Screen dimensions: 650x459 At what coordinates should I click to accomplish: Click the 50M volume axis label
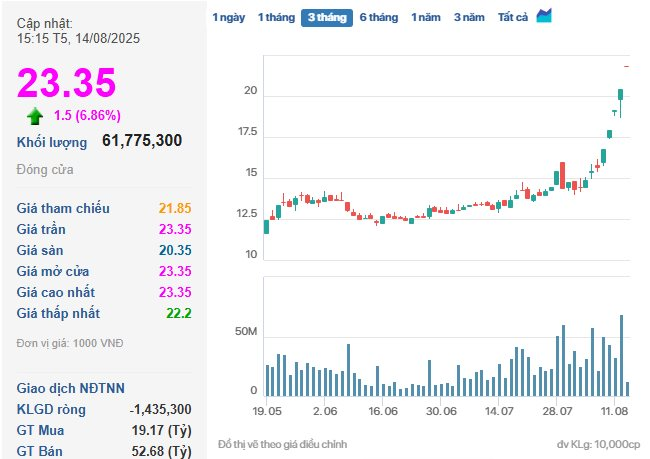(246, 332)
